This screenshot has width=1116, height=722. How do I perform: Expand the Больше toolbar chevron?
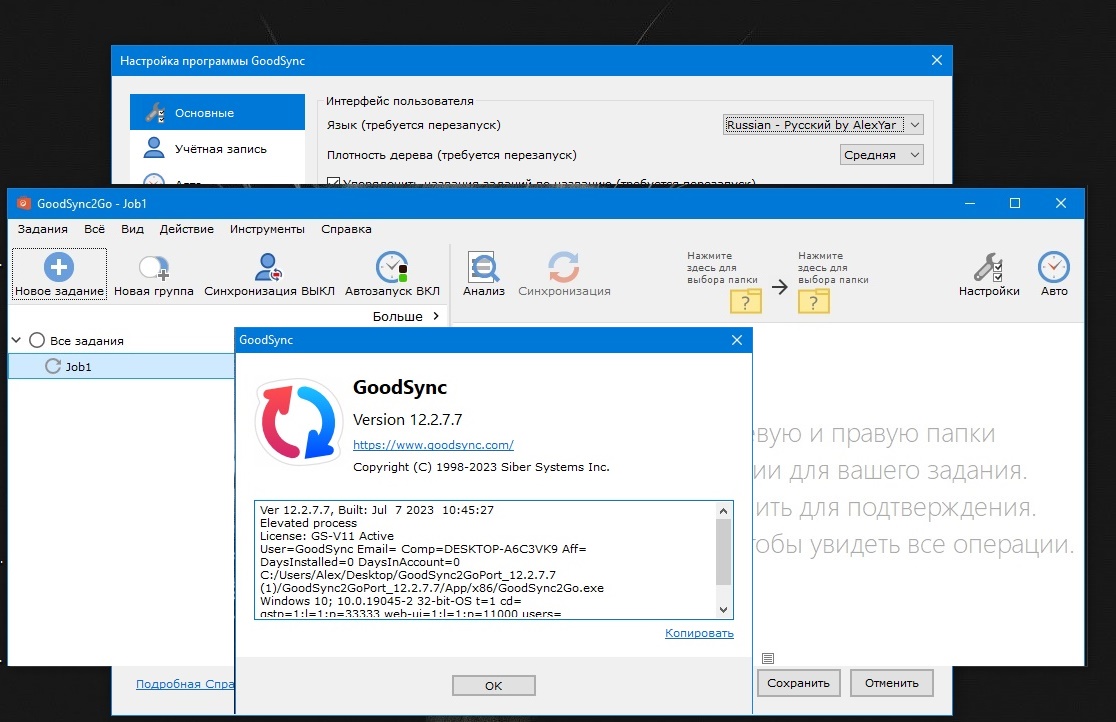pos(436,315)
